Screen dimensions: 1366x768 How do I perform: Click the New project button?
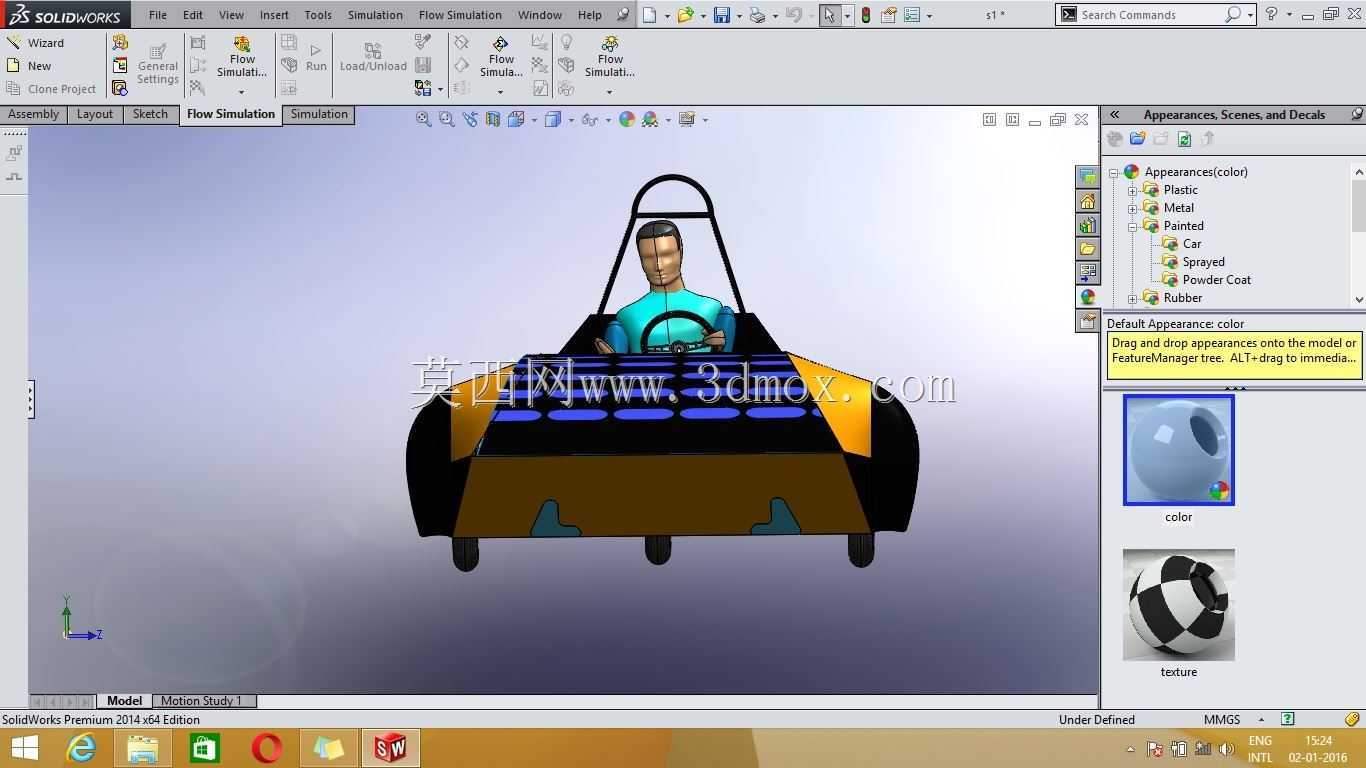pos(28,66)
